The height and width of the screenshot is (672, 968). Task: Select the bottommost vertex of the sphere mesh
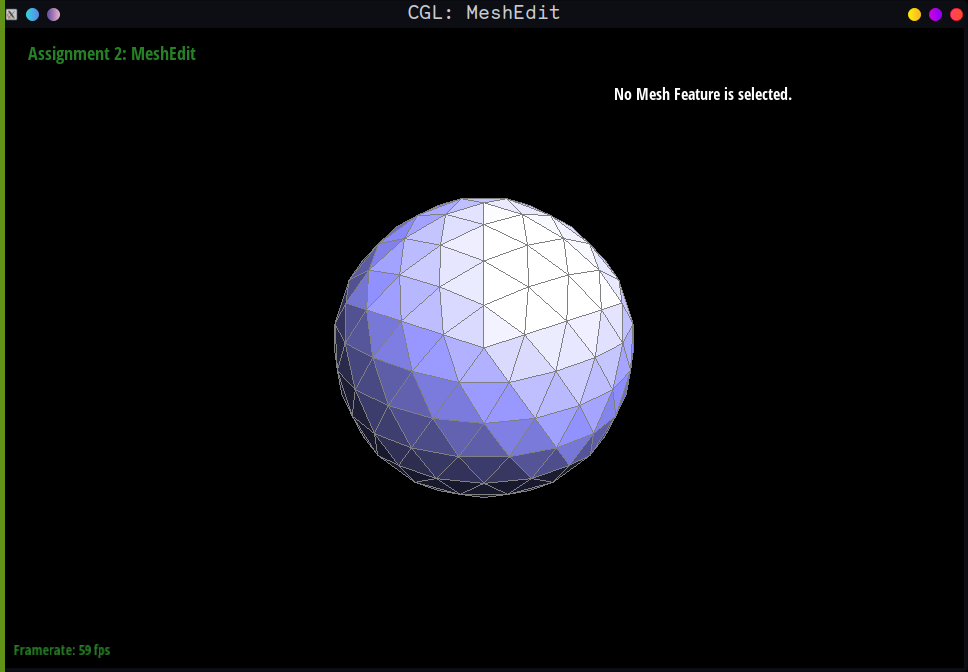point(484,497)
